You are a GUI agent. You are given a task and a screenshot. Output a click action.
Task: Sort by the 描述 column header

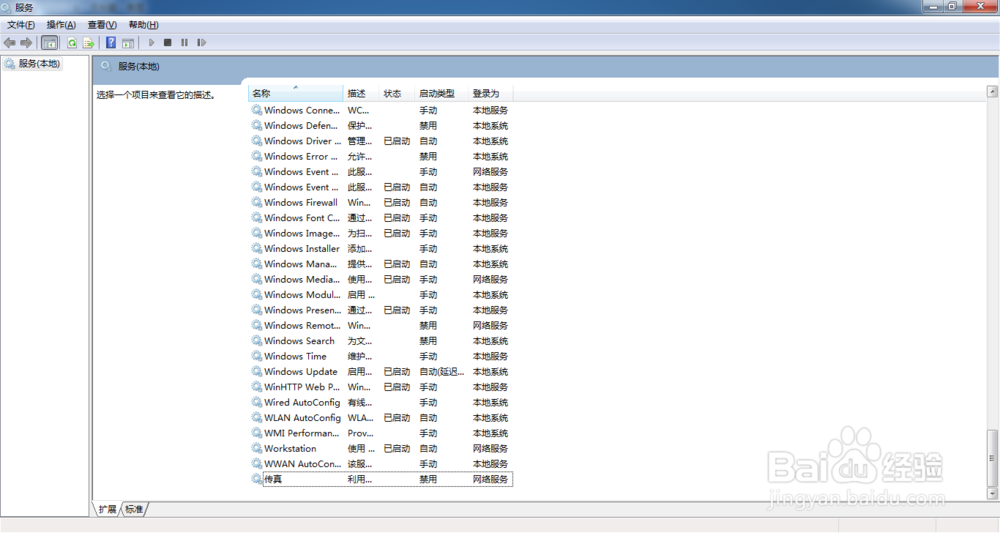tap(361, 93)
